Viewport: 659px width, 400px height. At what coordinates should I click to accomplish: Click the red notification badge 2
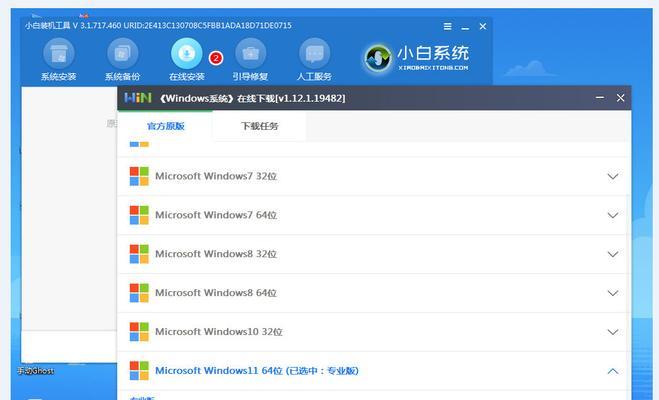[216, 58]
